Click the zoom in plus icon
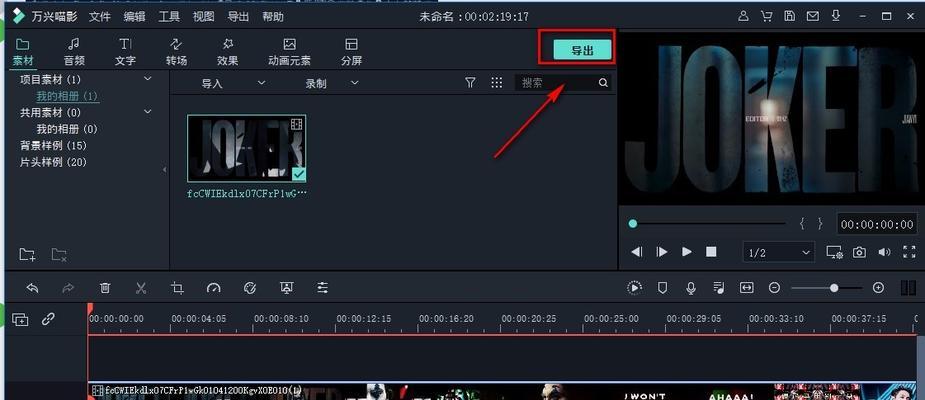Screen dimensions: 925x400 tap(878, 287)
